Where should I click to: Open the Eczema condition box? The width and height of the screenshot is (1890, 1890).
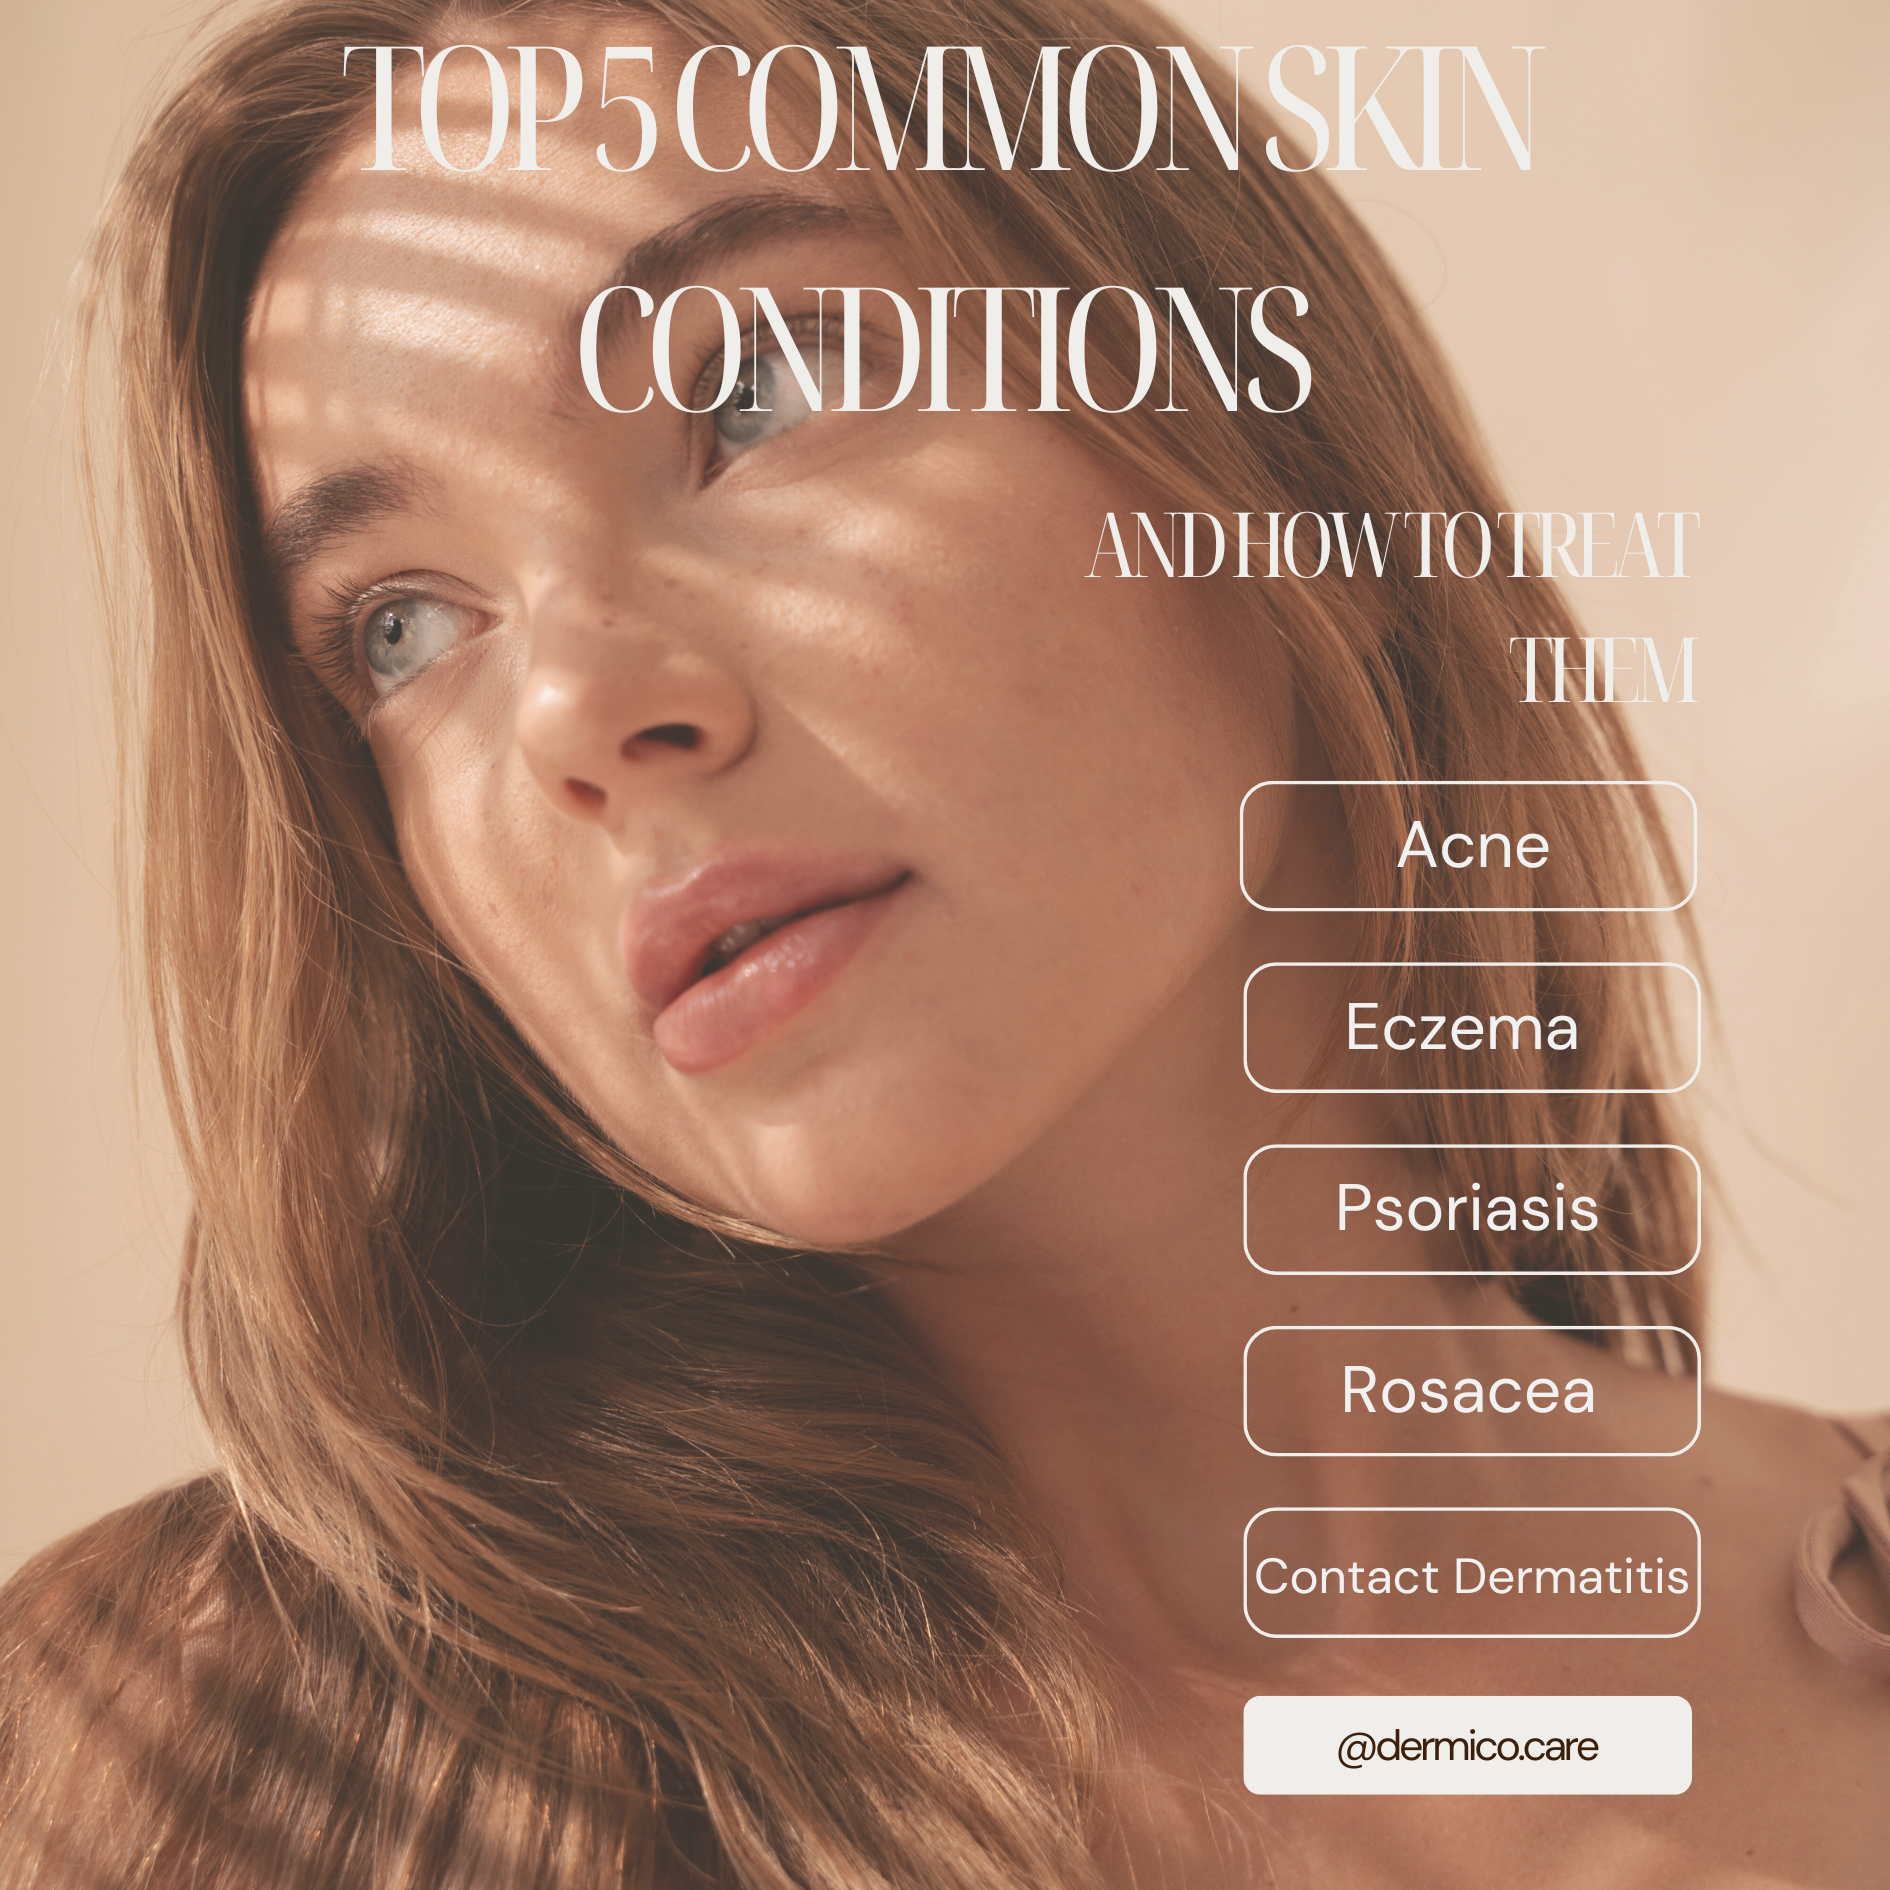point(1471,1027)
